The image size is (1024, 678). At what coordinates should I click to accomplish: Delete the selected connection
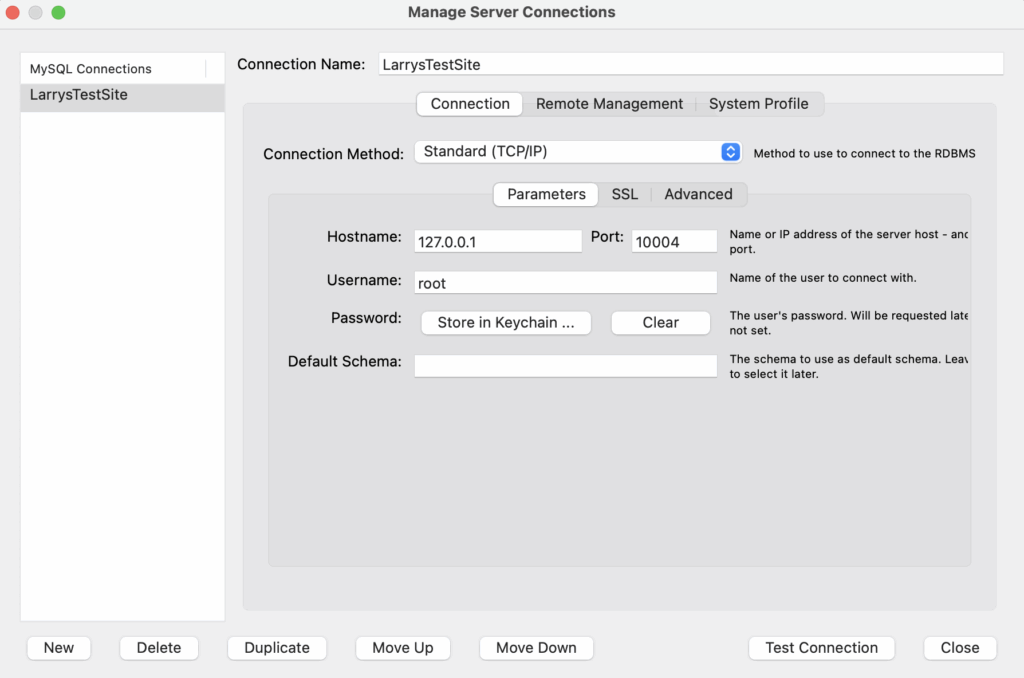click(159, 648)
